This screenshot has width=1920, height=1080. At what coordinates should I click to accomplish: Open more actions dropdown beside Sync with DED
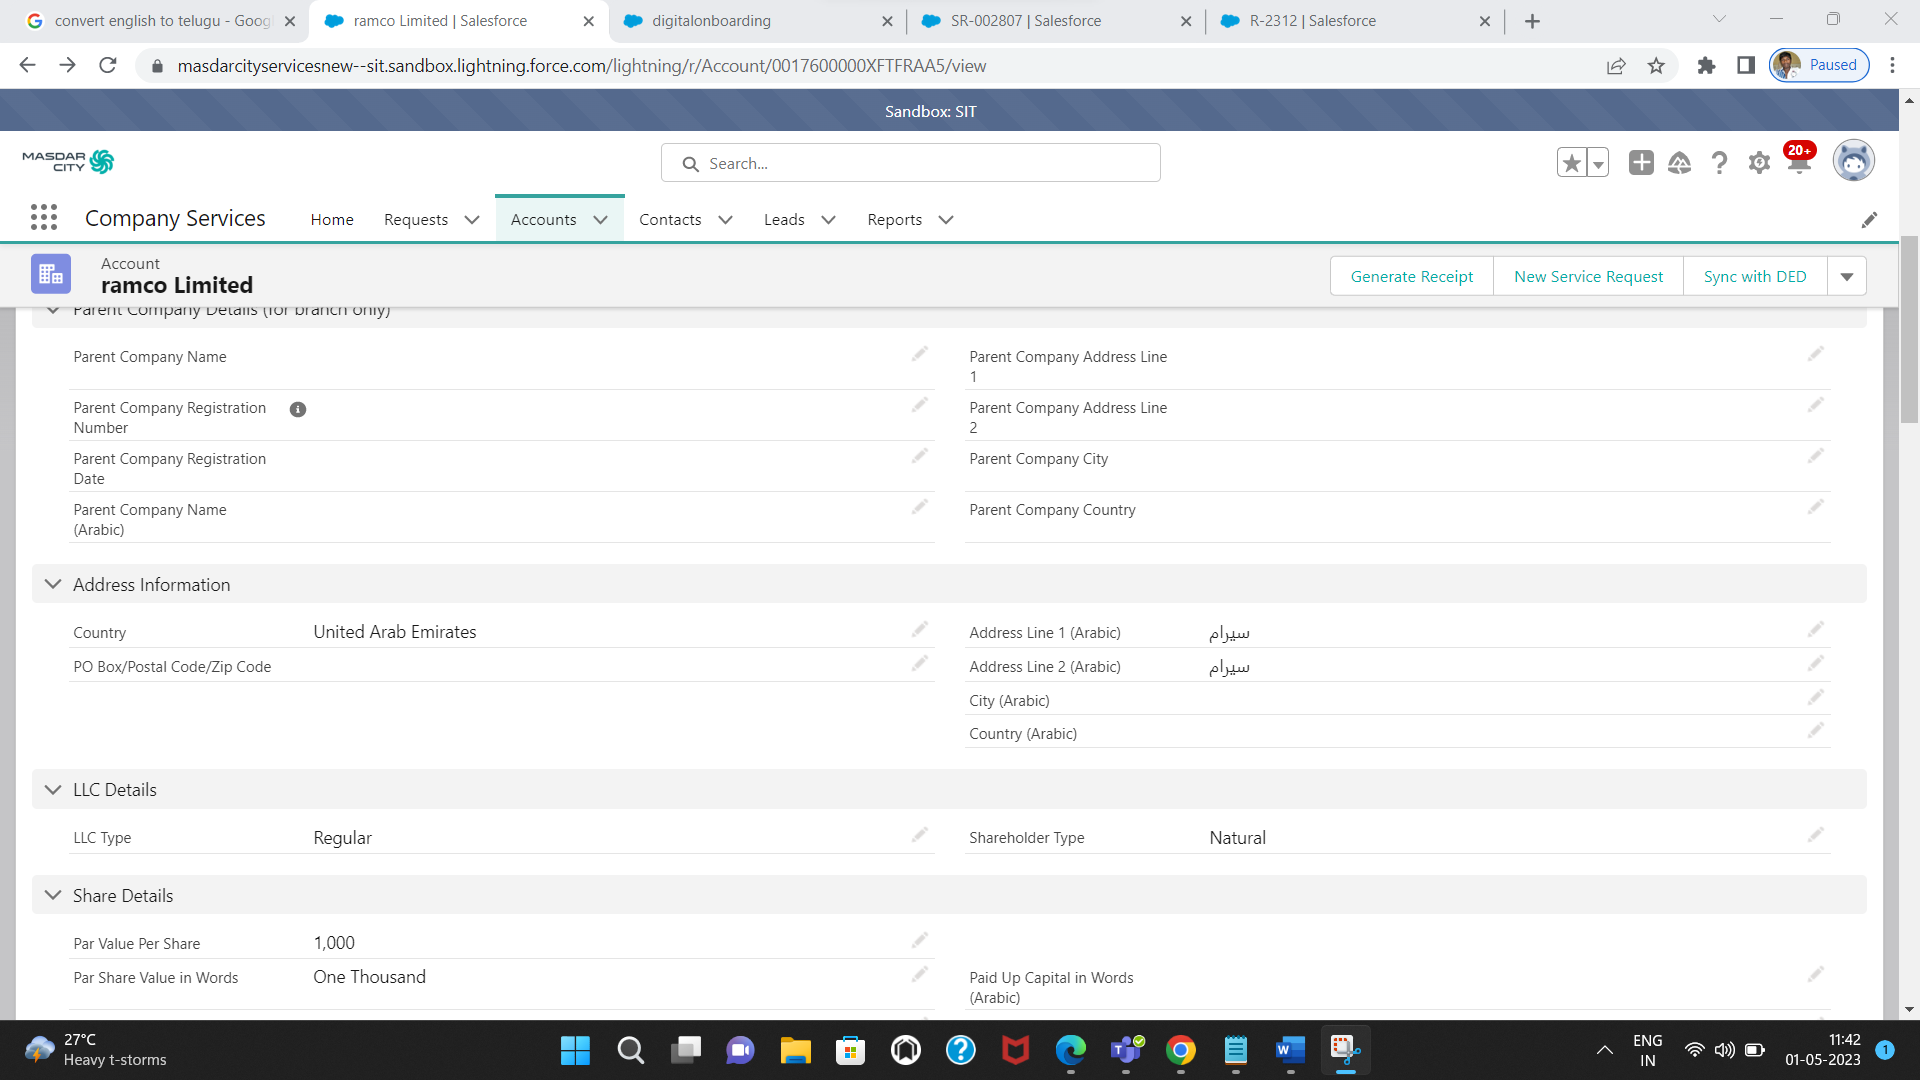pos(1846,277)
